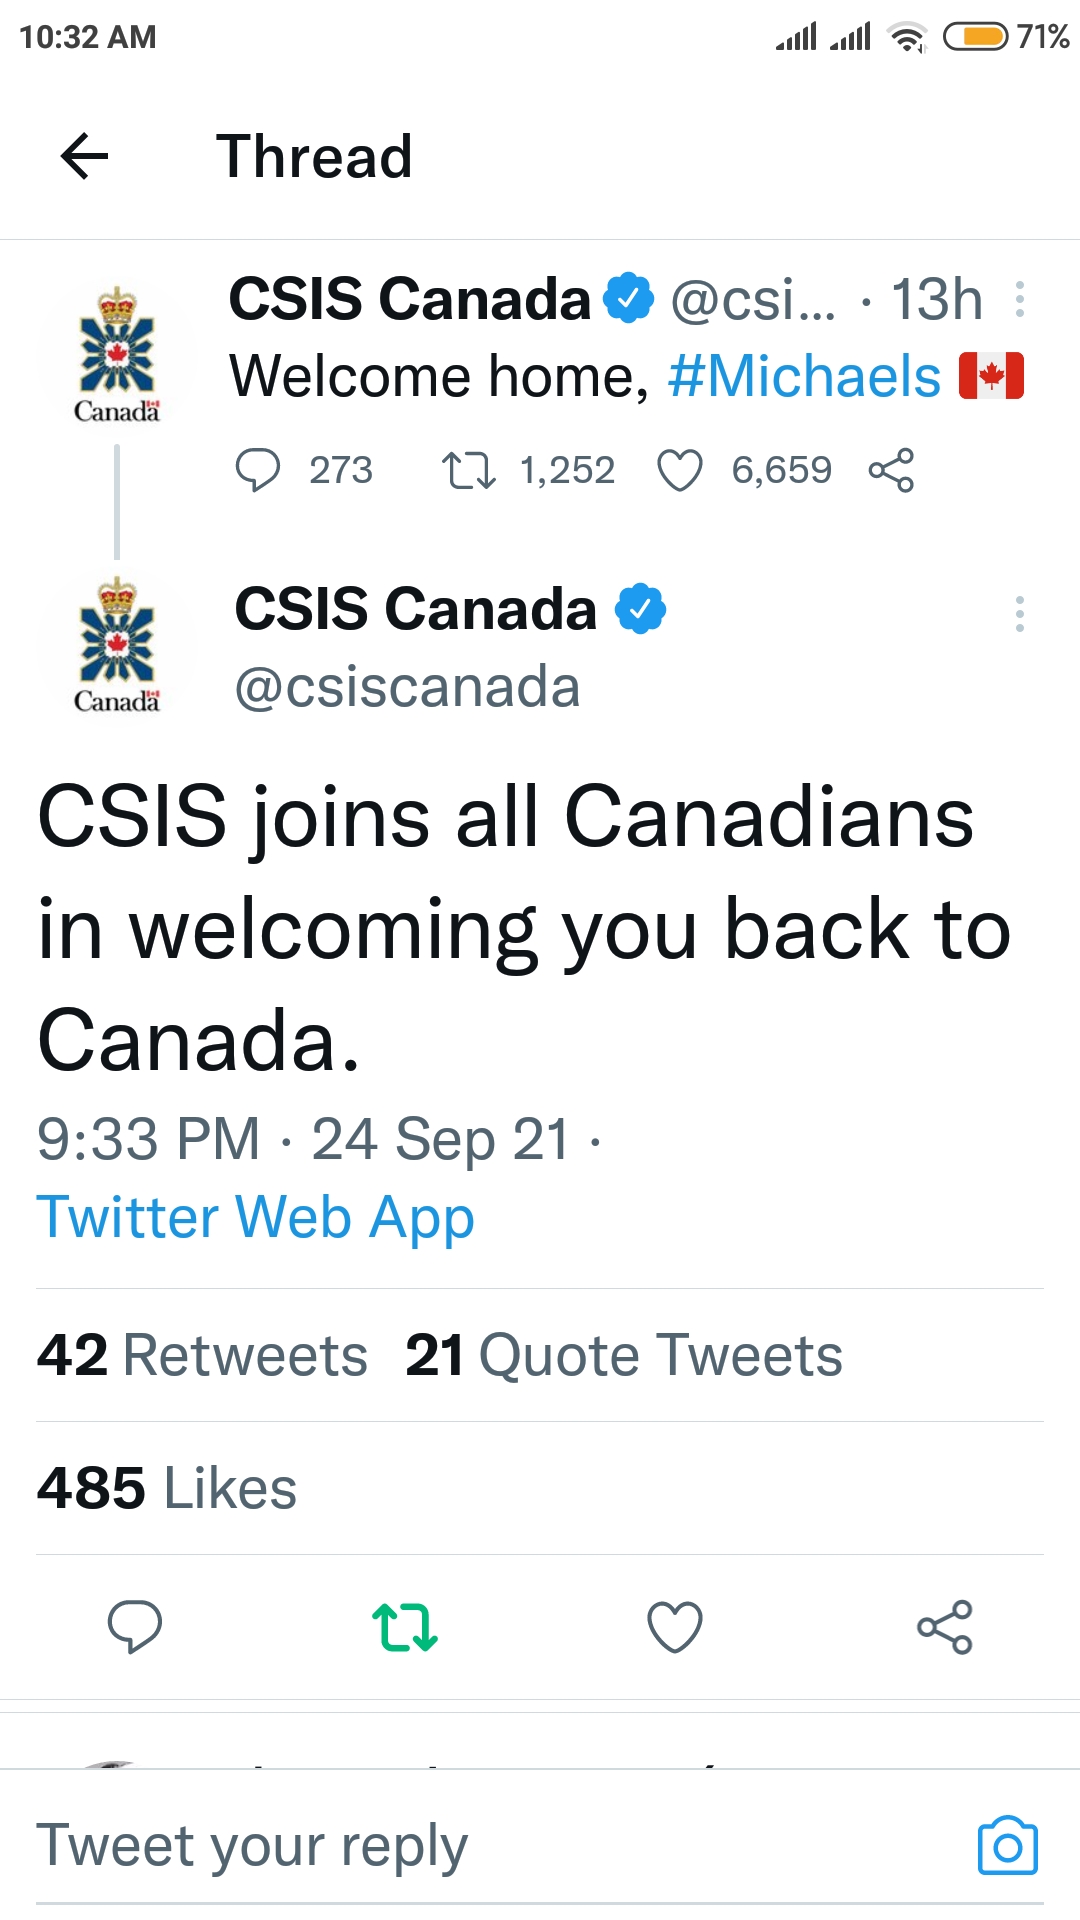View the 42 Retweets list

(x=203, y=1356)
